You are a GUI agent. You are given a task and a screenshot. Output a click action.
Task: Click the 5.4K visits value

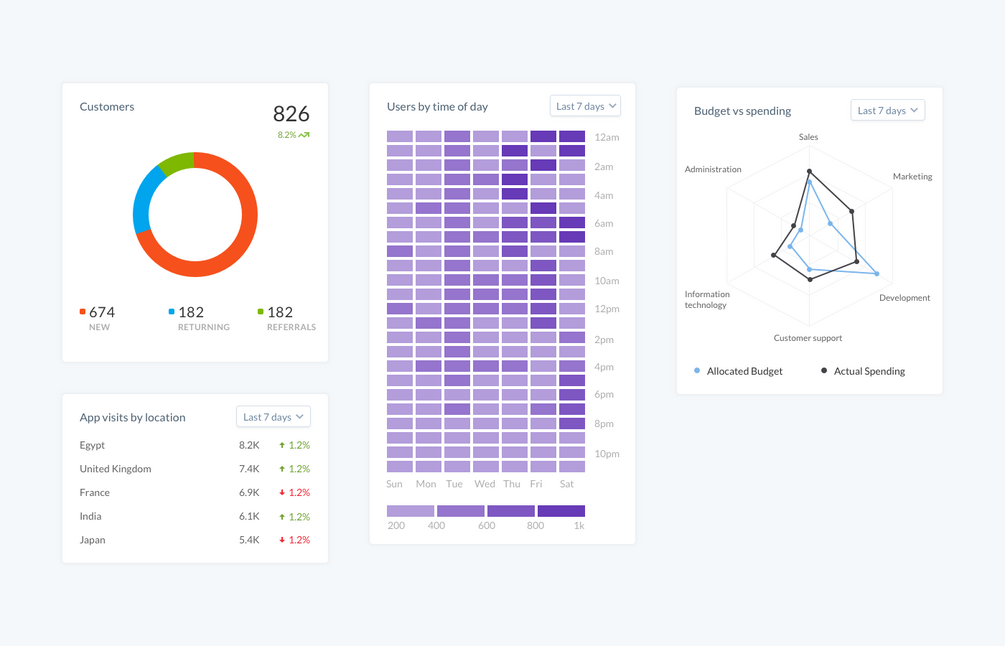(249, 540)
